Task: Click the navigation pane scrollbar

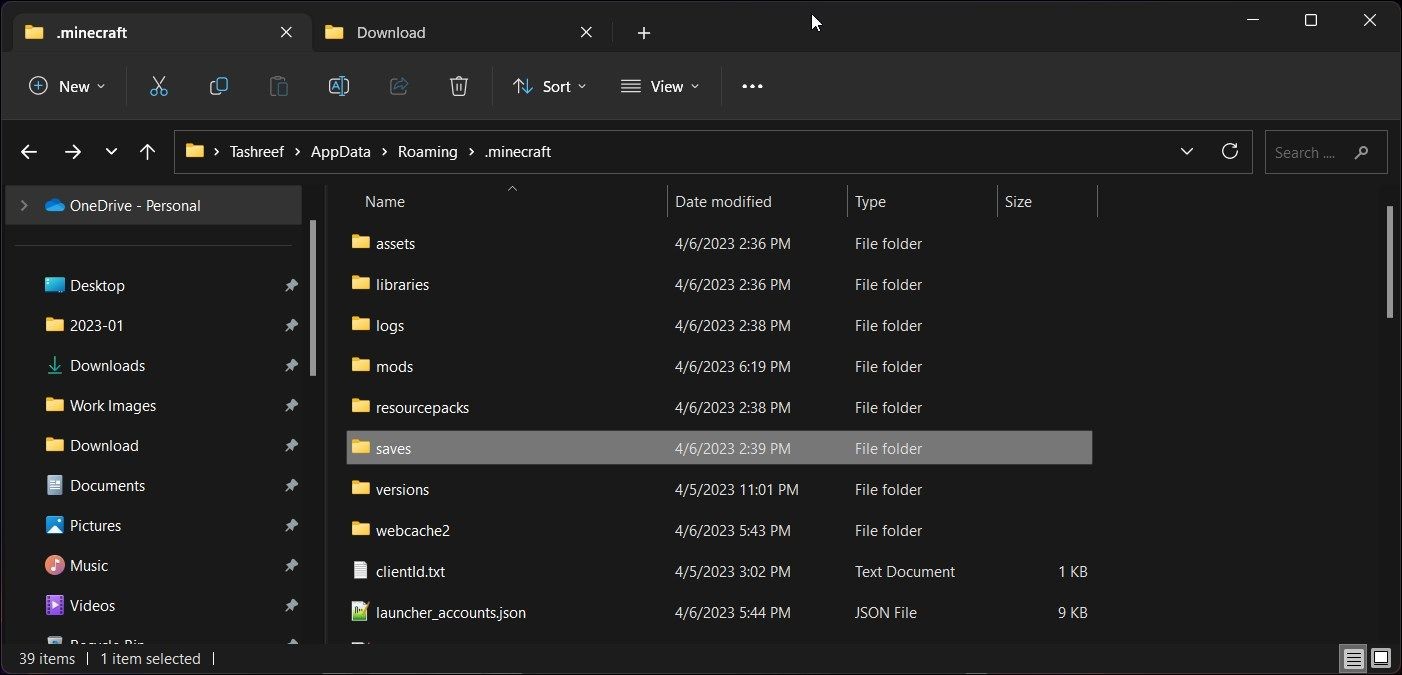Action: (x=313, y=298)
